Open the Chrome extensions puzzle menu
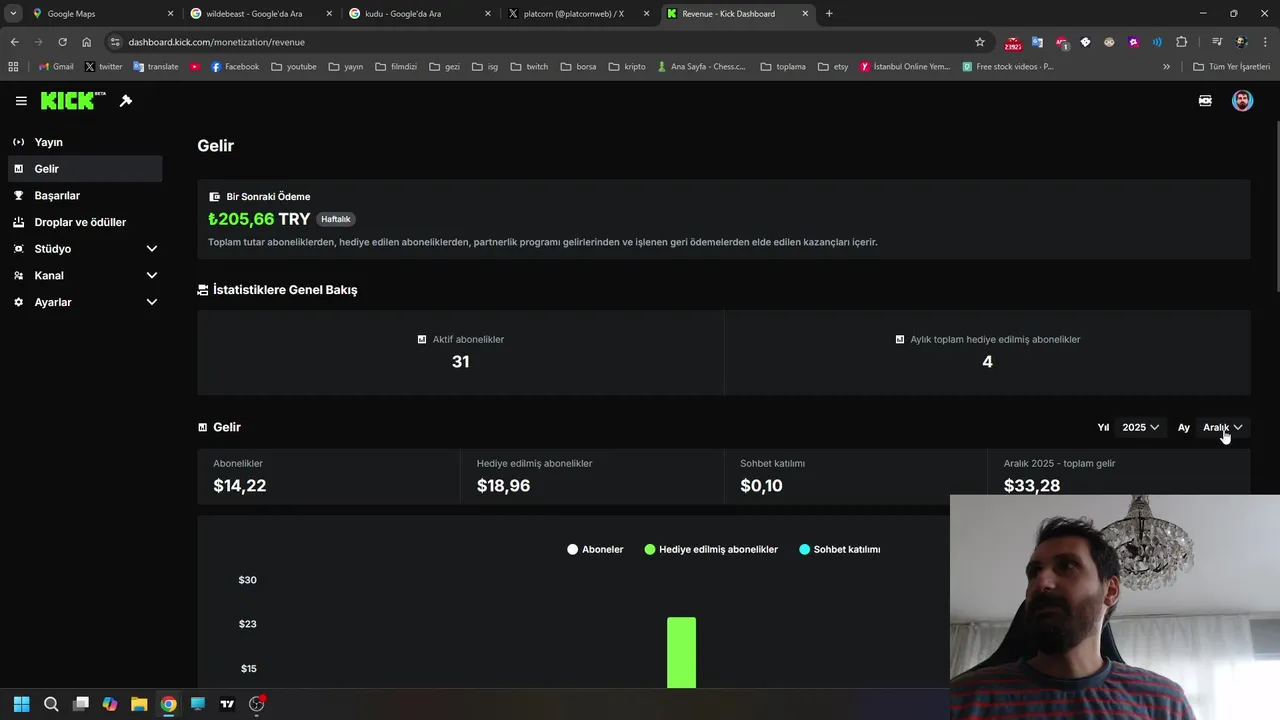Screen dimensions: 1280x720 pyautogui.click(x=1181, y=42)
